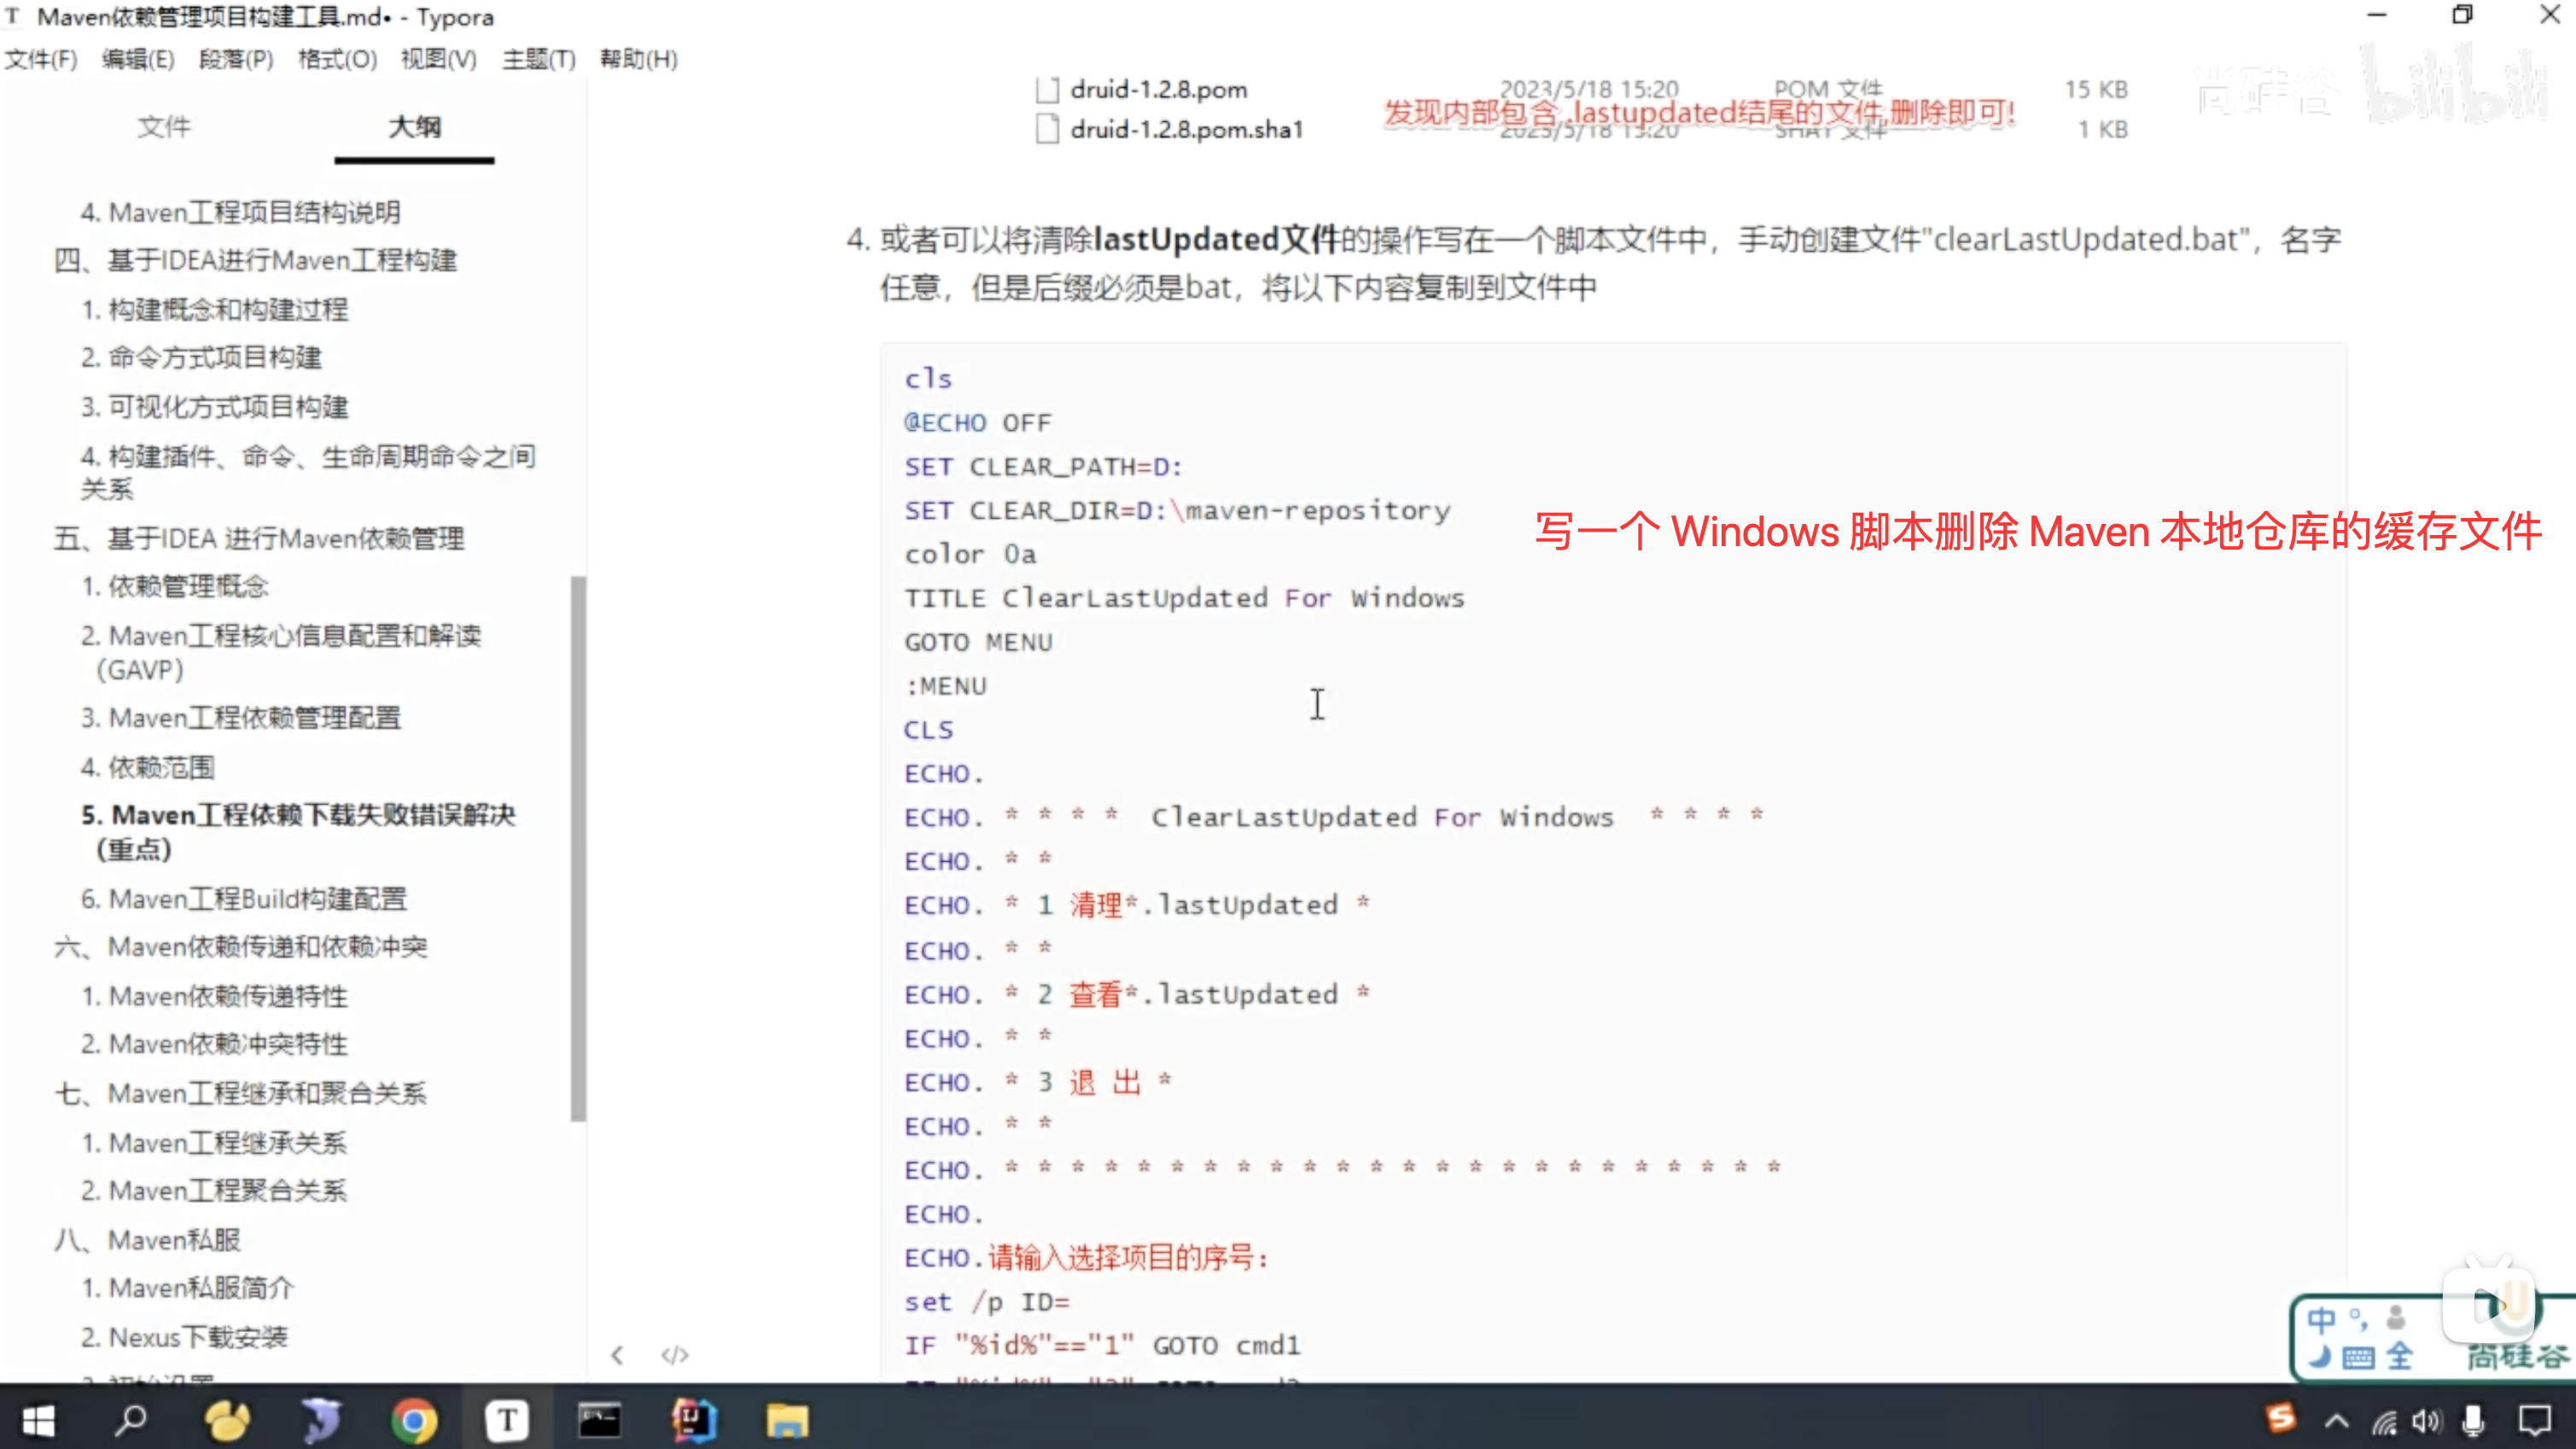This screenshot has height=1449, width=2576.
Task: Open the 格式(O) menu
Action: click(337, 59)
